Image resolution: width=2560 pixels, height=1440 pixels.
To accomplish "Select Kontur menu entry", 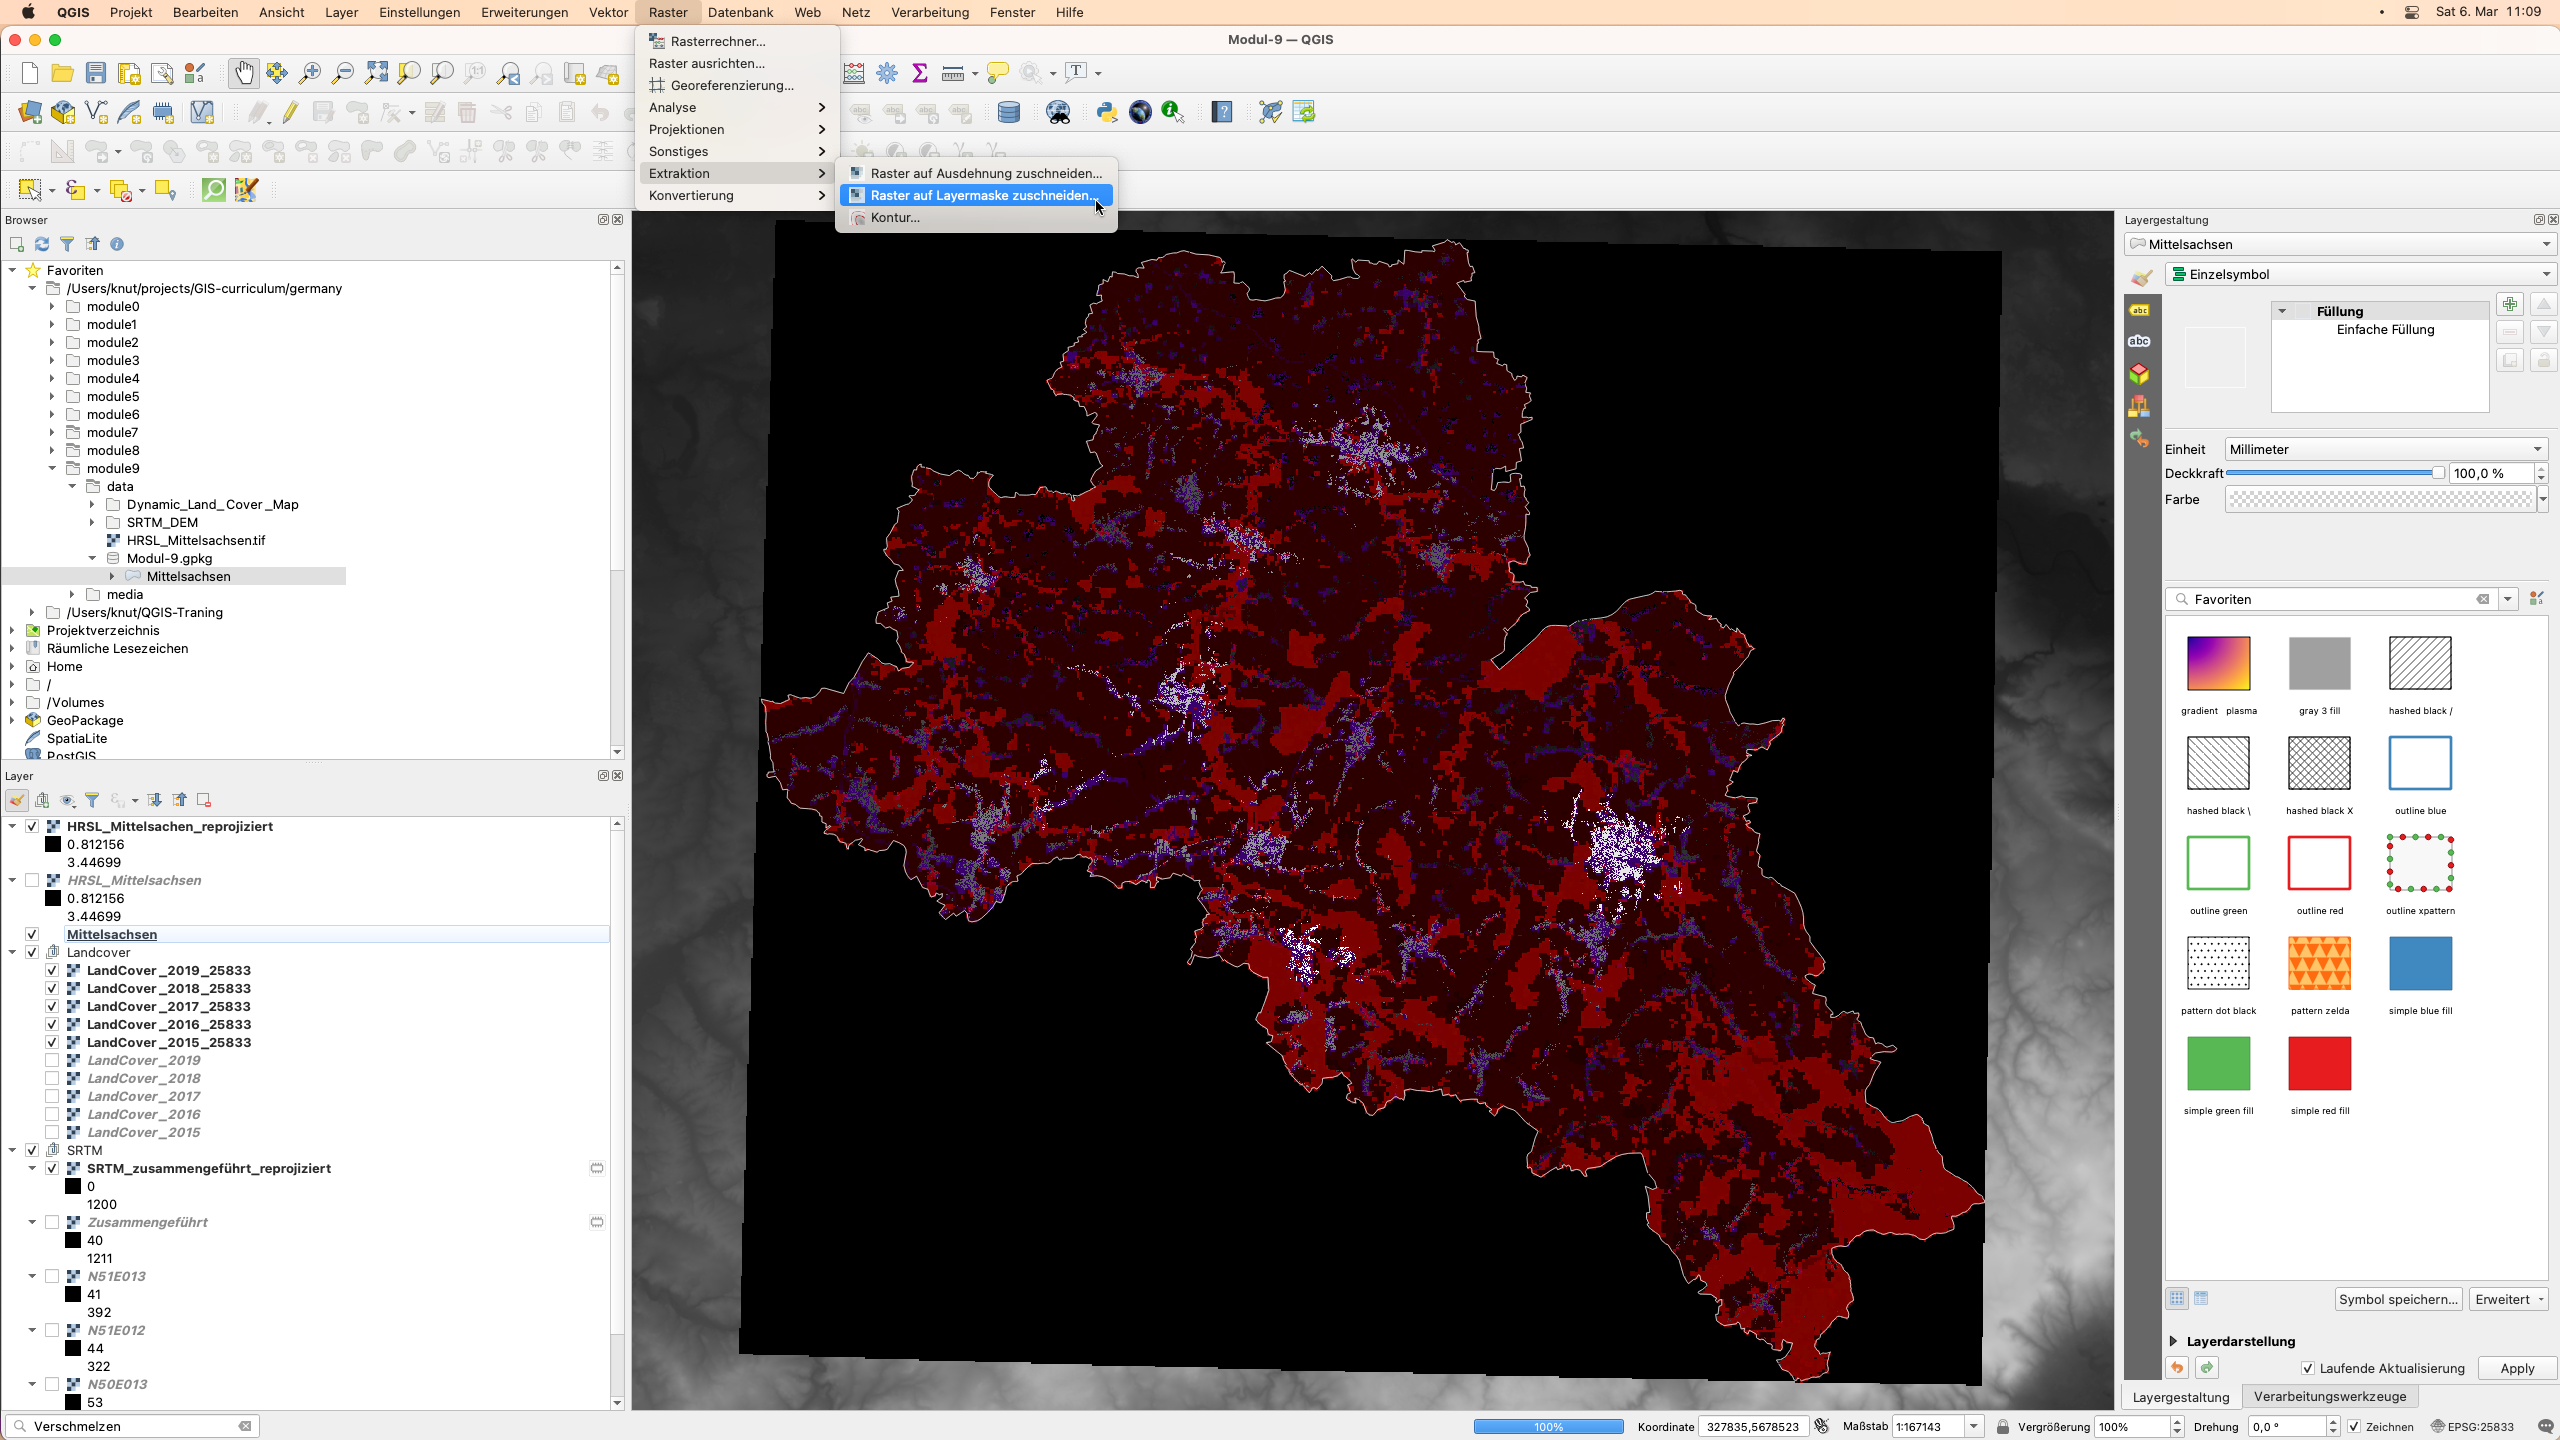I will [x=976, y=217].
